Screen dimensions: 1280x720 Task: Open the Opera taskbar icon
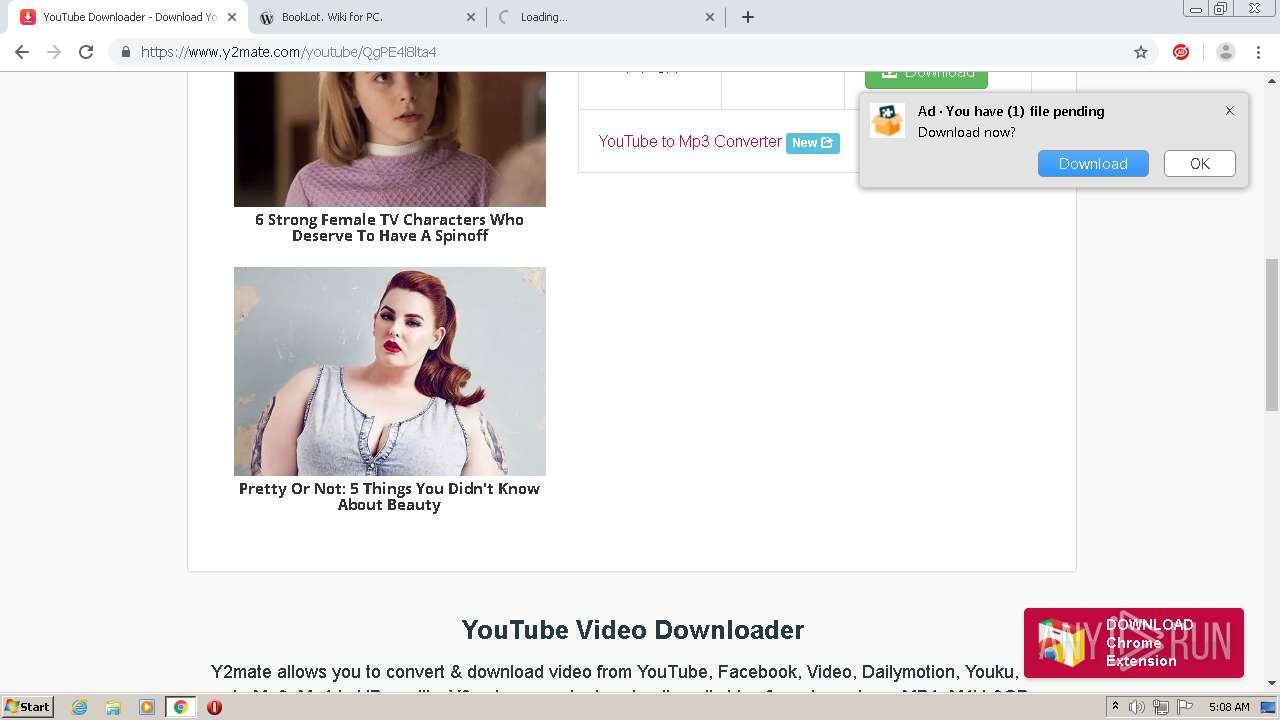[213, 707]
